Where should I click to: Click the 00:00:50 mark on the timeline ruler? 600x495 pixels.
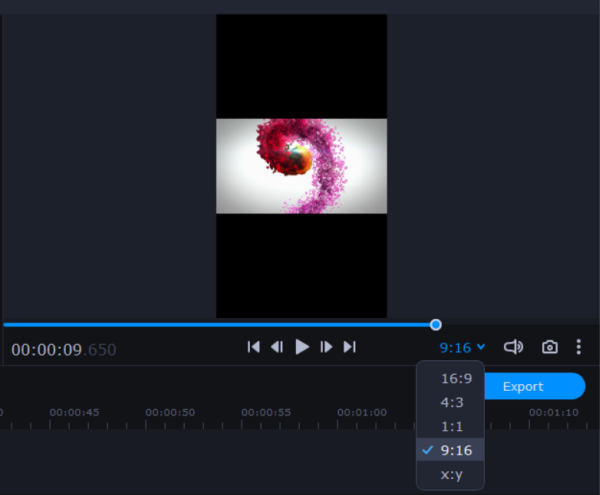170,412
